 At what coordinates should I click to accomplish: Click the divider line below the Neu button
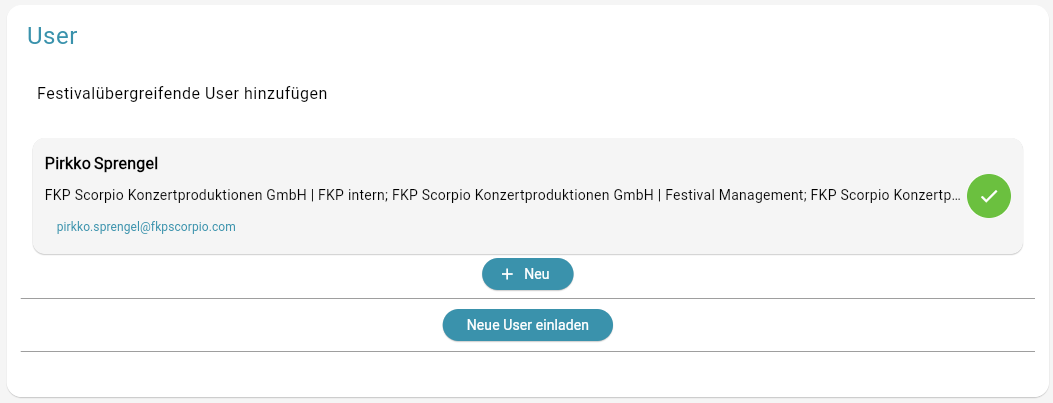[528, 298]
